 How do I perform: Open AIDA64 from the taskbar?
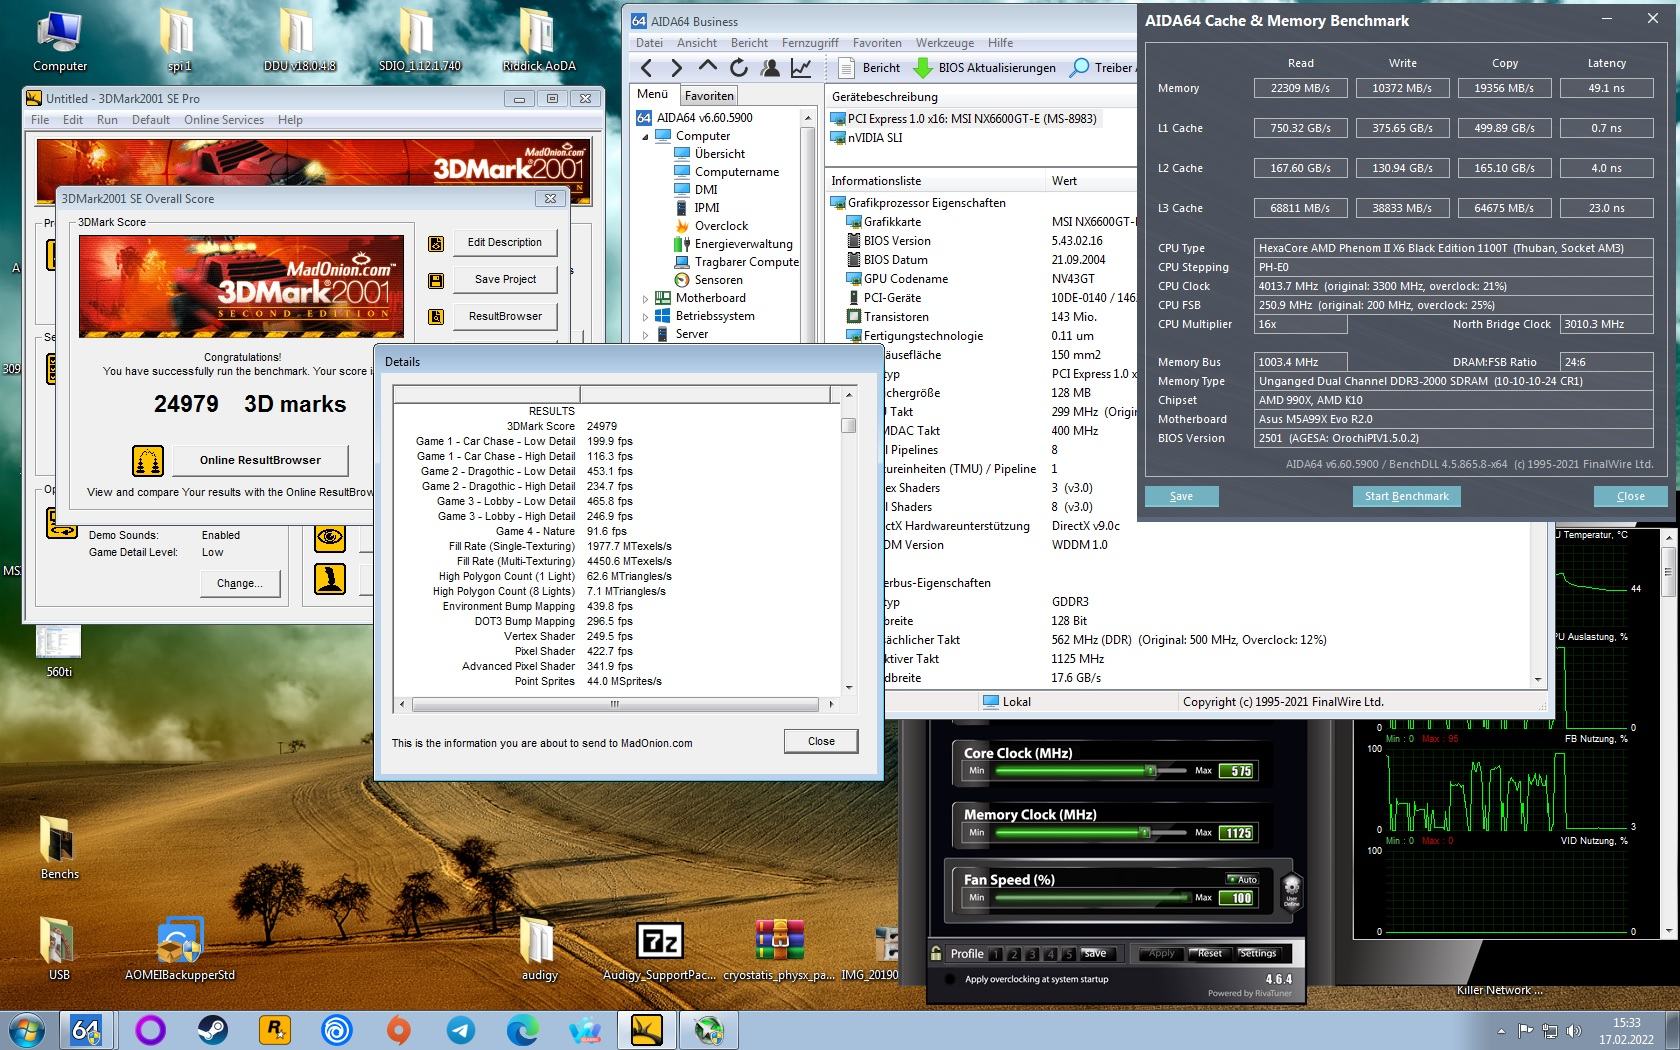86,1029
